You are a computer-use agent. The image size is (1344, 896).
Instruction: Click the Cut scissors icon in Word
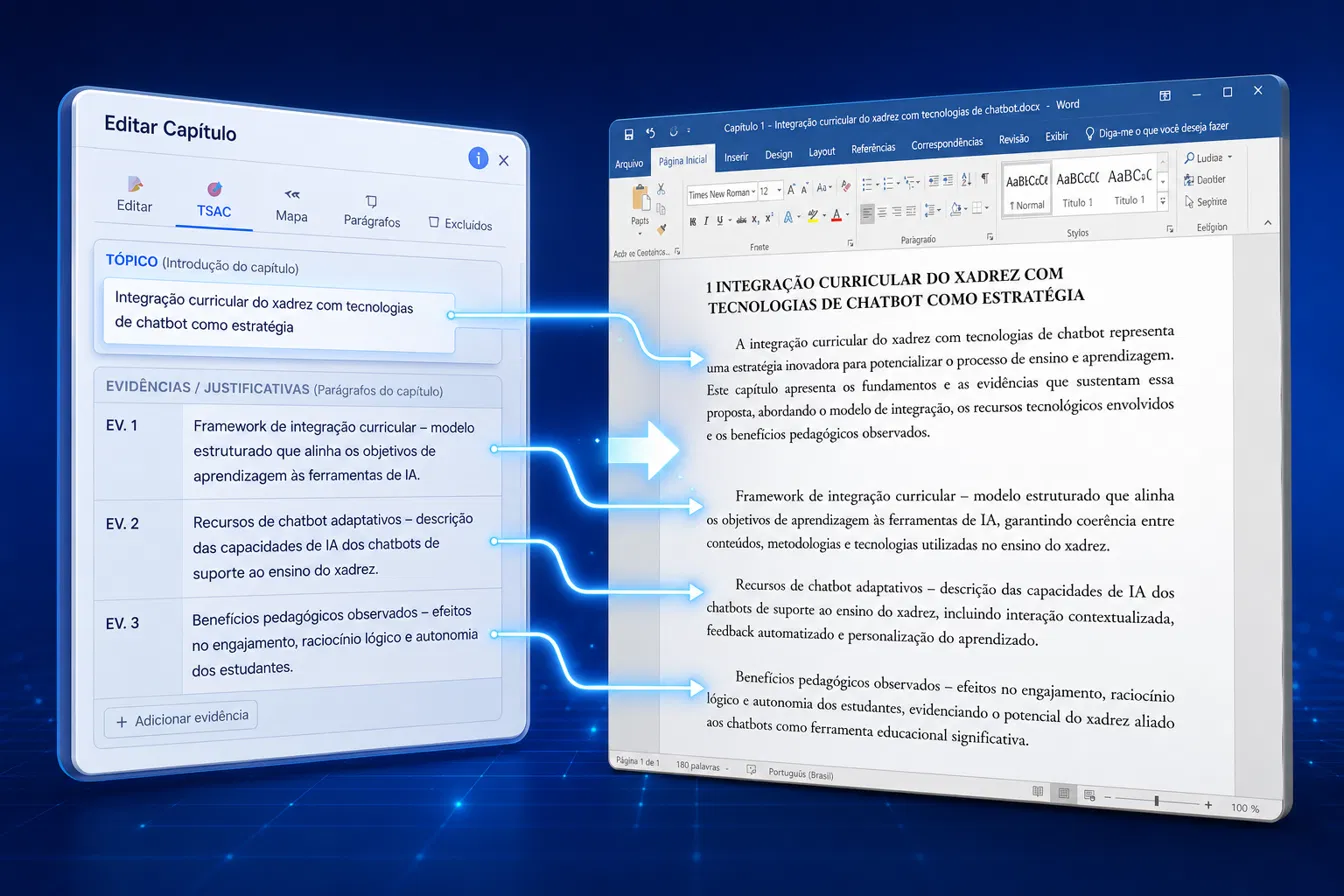pyautogui.click(x=661, y=189)
